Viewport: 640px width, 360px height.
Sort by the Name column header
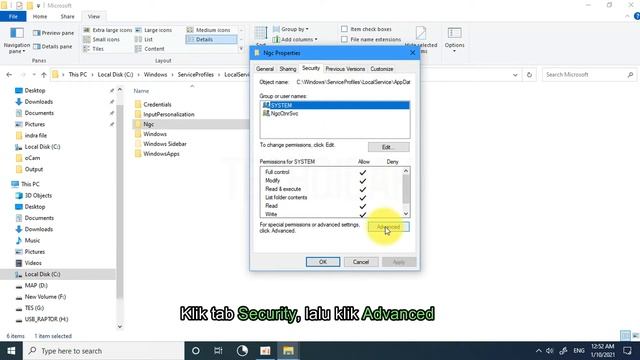[x=141, y=91]
